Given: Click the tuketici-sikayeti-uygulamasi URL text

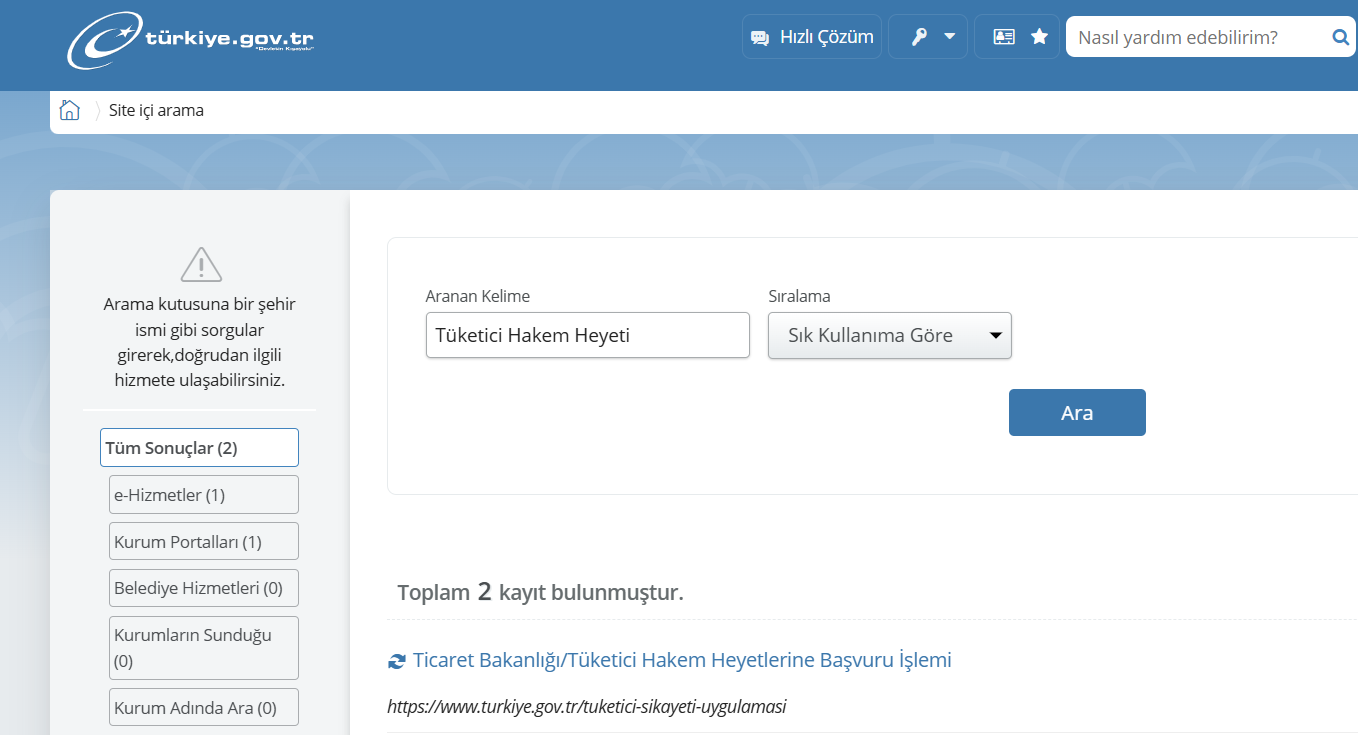Looking at the screenshot, I should point(587,706).
